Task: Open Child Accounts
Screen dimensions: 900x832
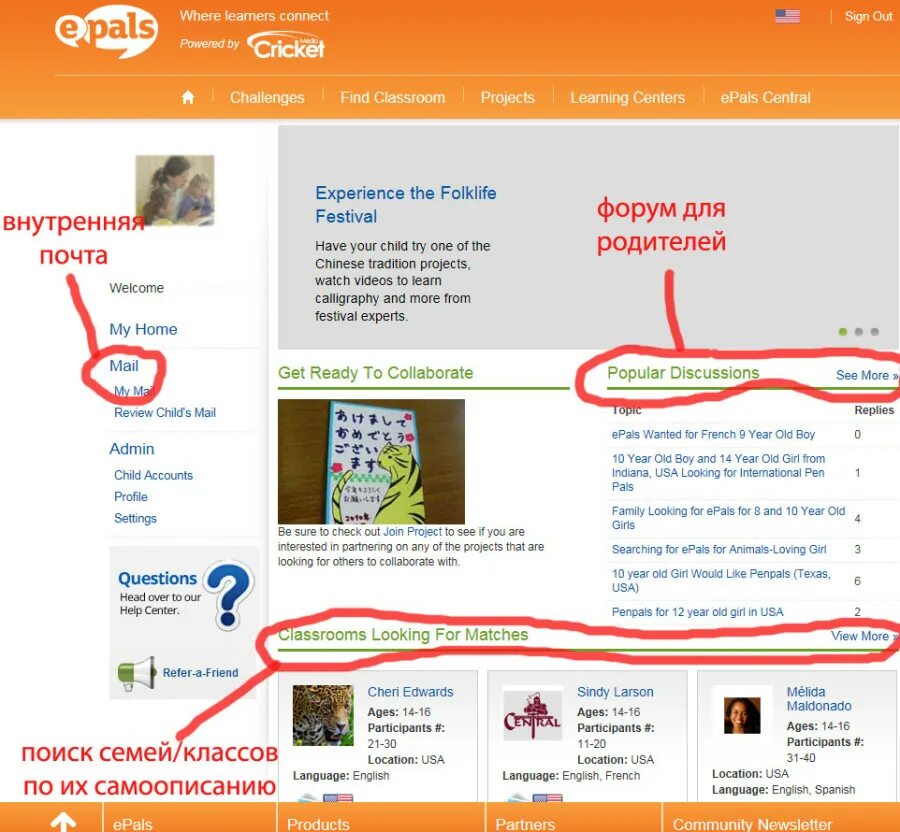Action: [x=153, y=475]
